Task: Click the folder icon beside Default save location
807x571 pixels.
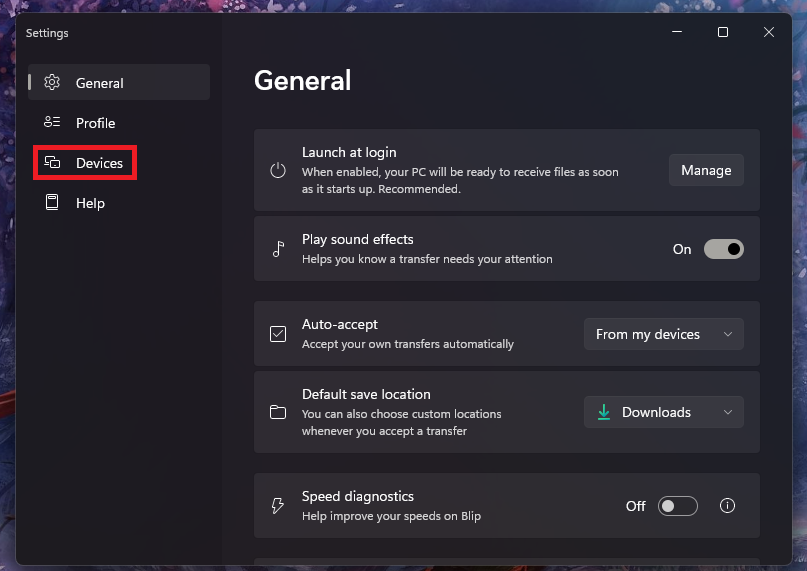Action: 278,412
